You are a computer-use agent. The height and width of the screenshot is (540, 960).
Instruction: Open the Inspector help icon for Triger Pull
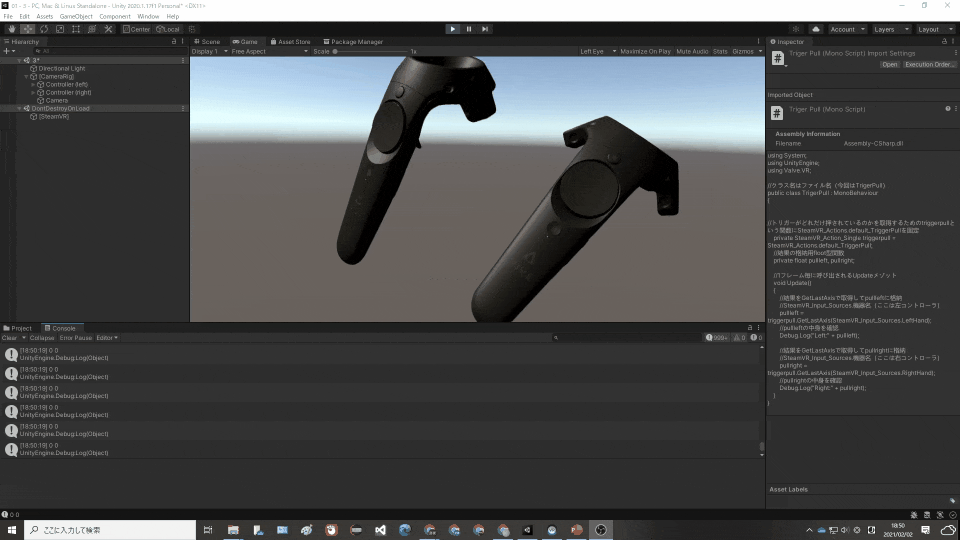(948, 109)
